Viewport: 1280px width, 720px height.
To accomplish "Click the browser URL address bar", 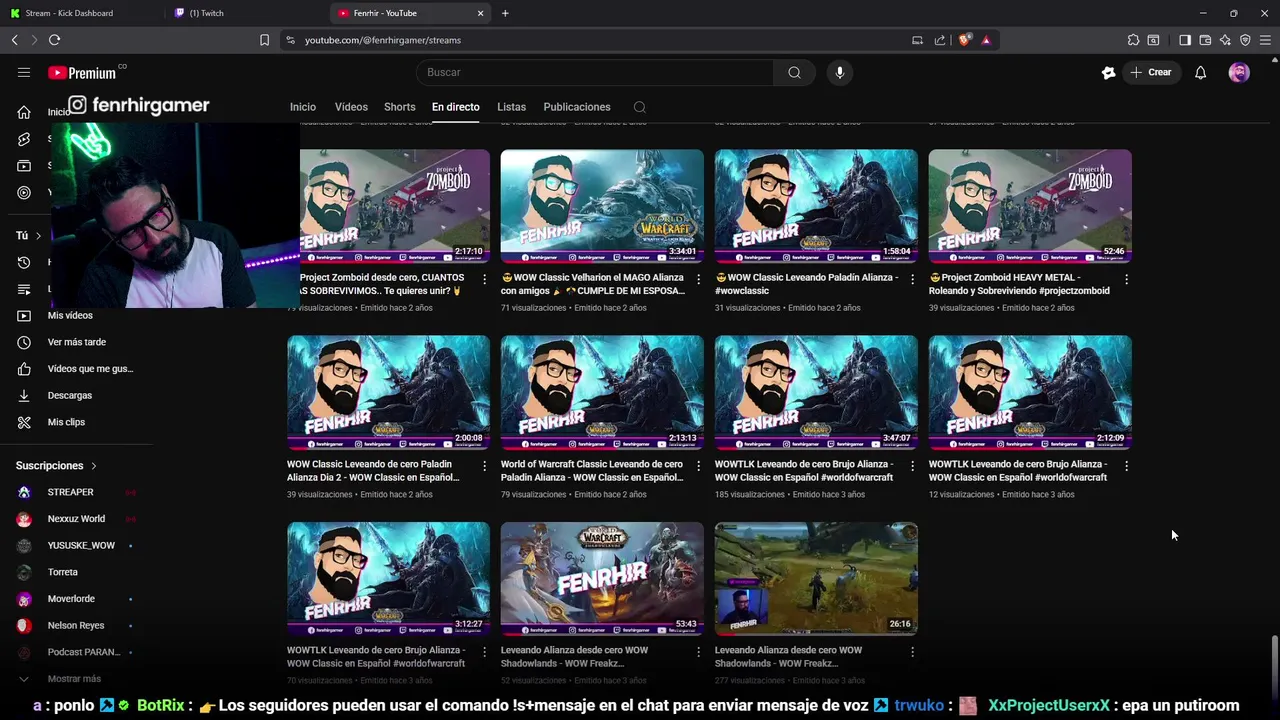I will pos(600,40).
